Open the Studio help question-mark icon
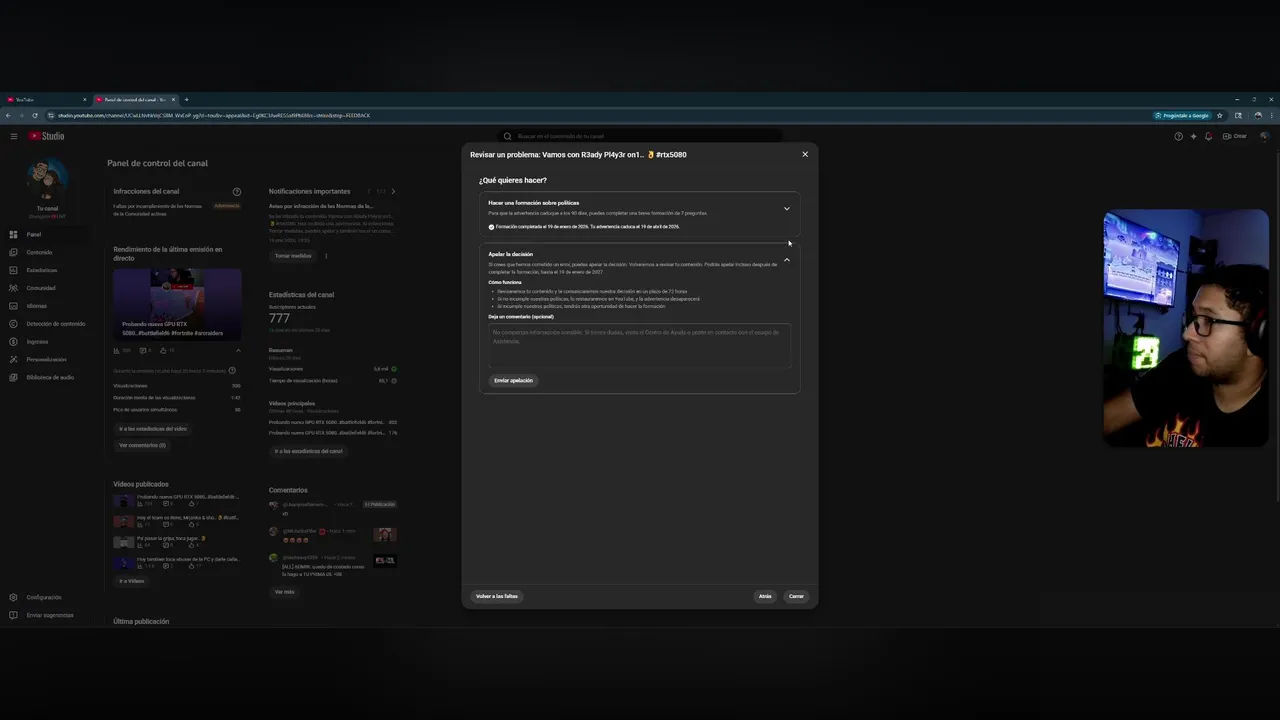The width and height of the screenshot is (1280, 720). click(x=1178, y=136)
